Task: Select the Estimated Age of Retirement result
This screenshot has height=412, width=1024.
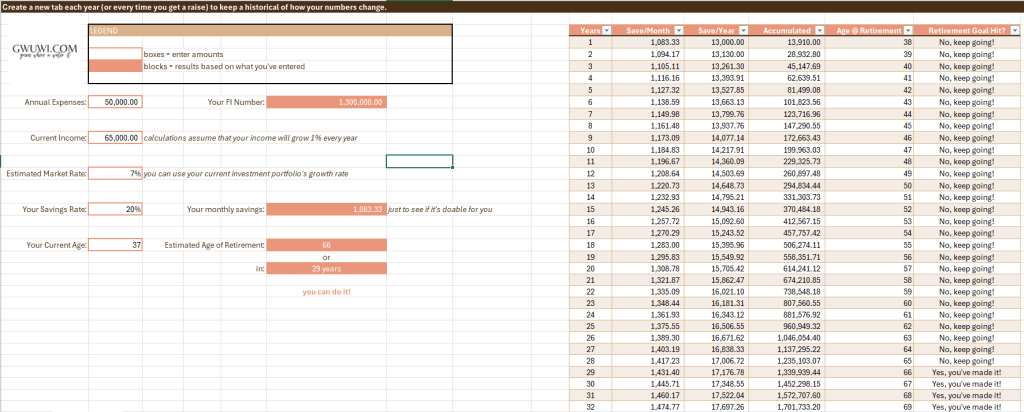Action: point(326,245)
